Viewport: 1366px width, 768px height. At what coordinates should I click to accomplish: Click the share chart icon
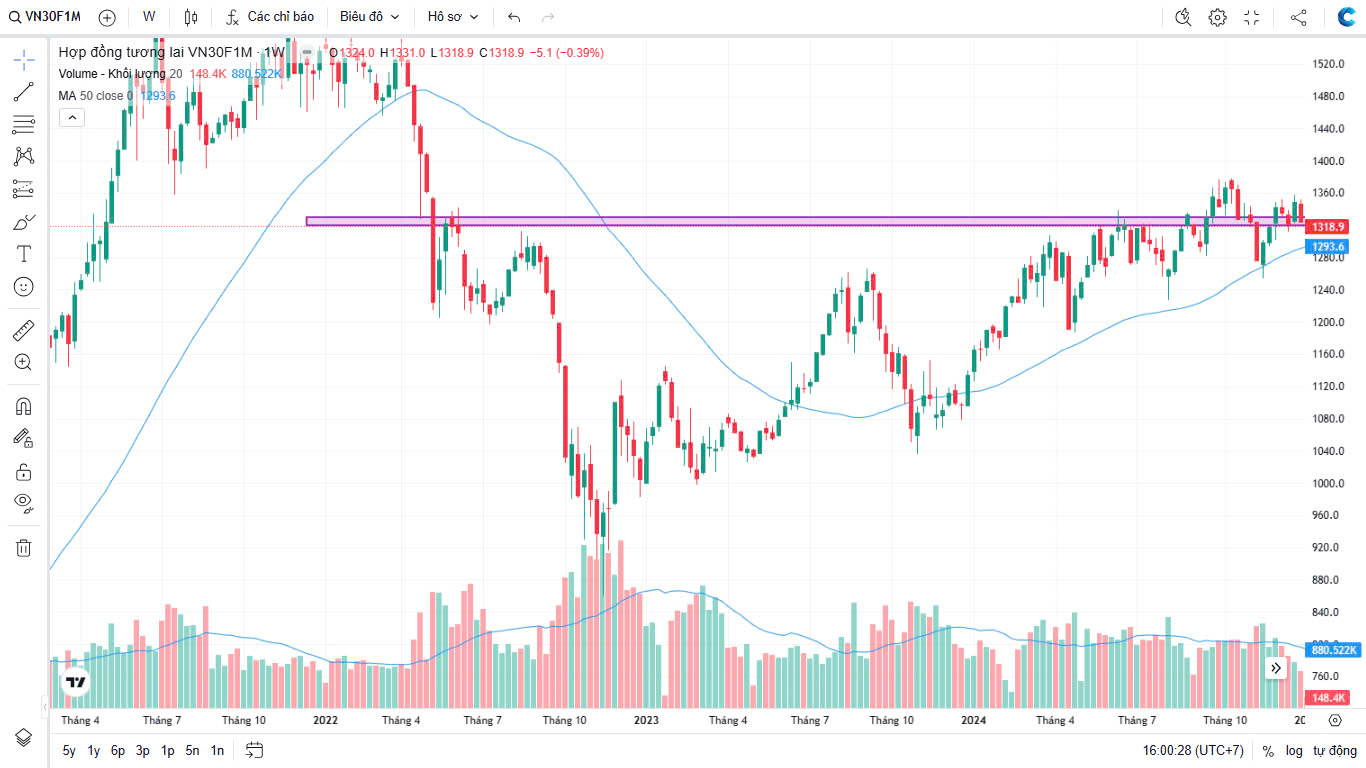click(x=1298, y=17)
